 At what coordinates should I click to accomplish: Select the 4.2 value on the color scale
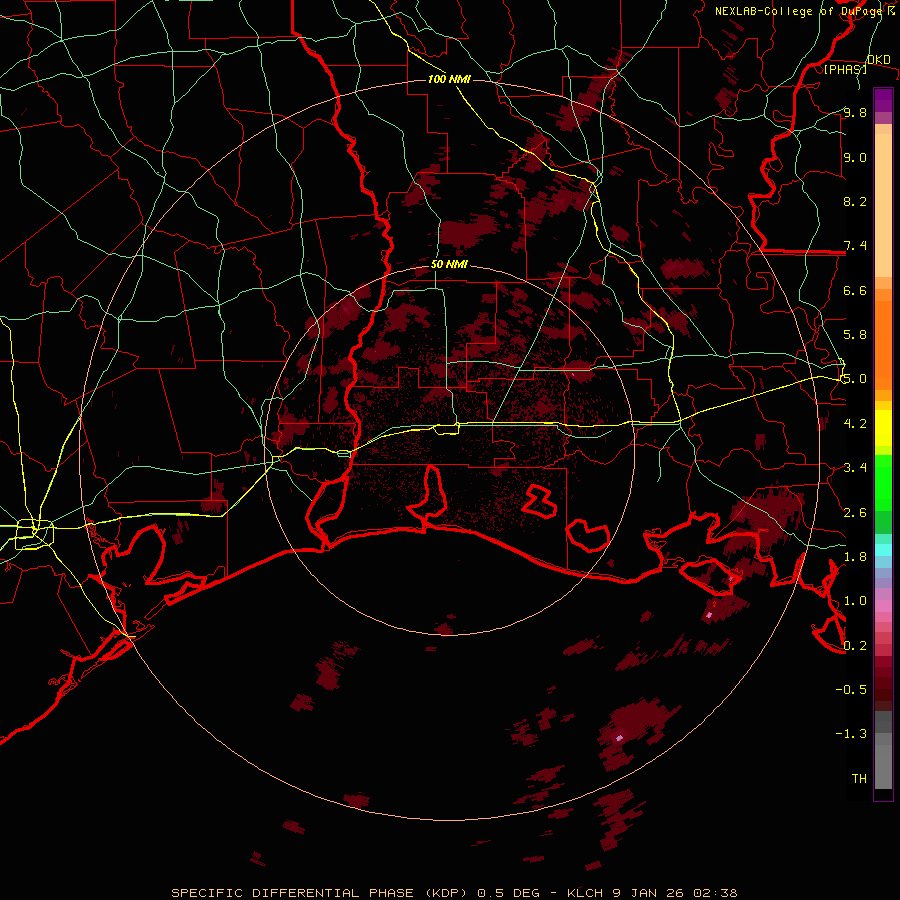tap(855, 424)
